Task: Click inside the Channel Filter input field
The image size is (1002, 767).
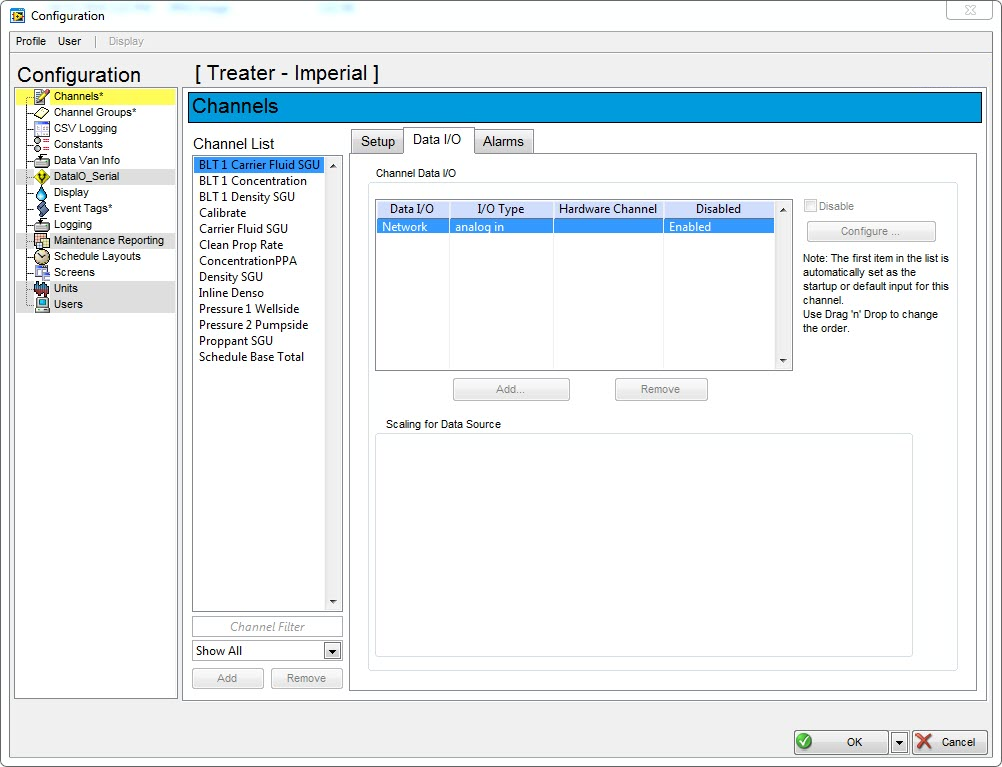Action: [267, 625]
